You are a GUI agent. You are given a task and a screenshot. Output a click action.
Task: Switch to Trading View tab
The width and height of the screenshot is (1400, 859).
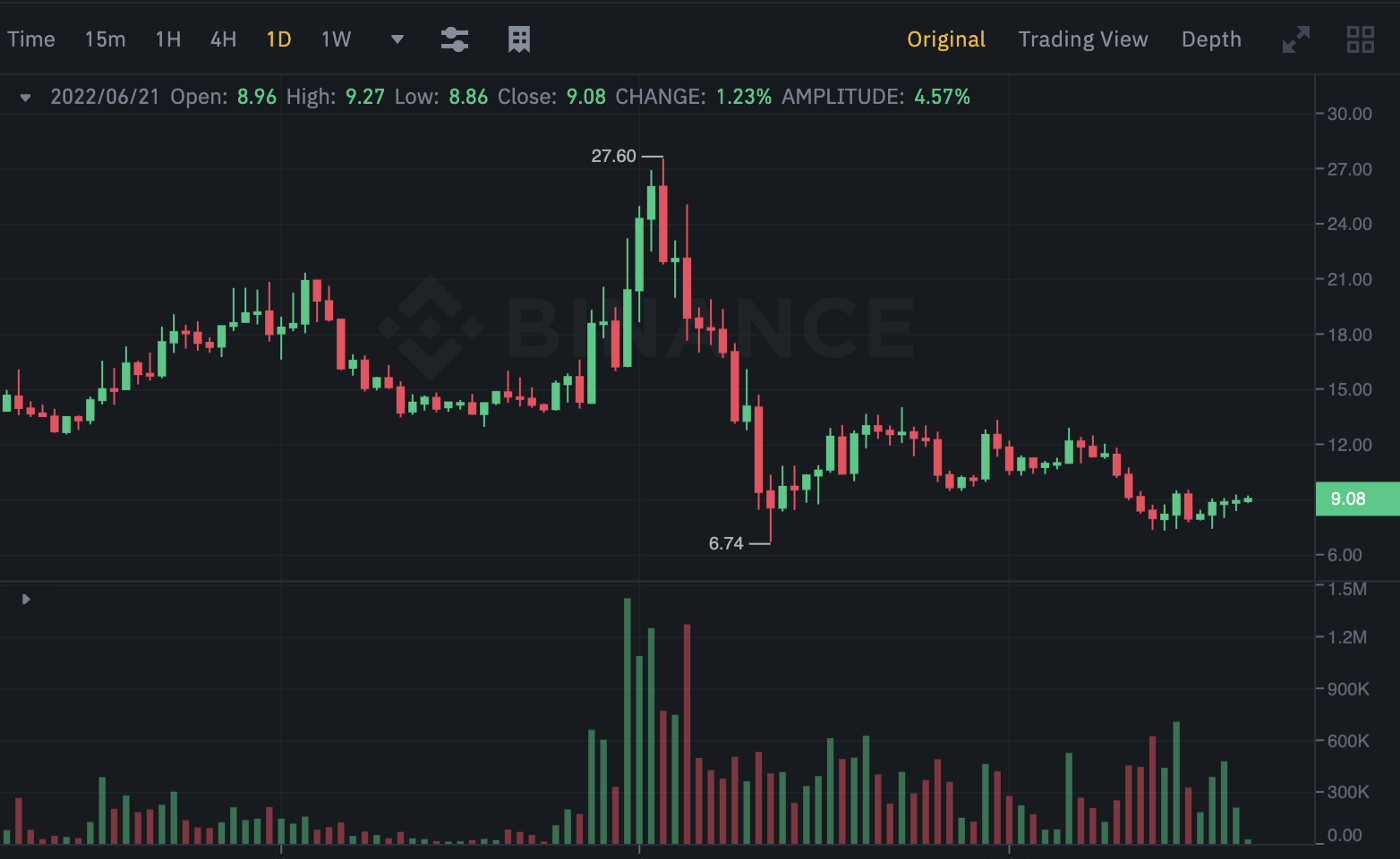(1083, 40)
